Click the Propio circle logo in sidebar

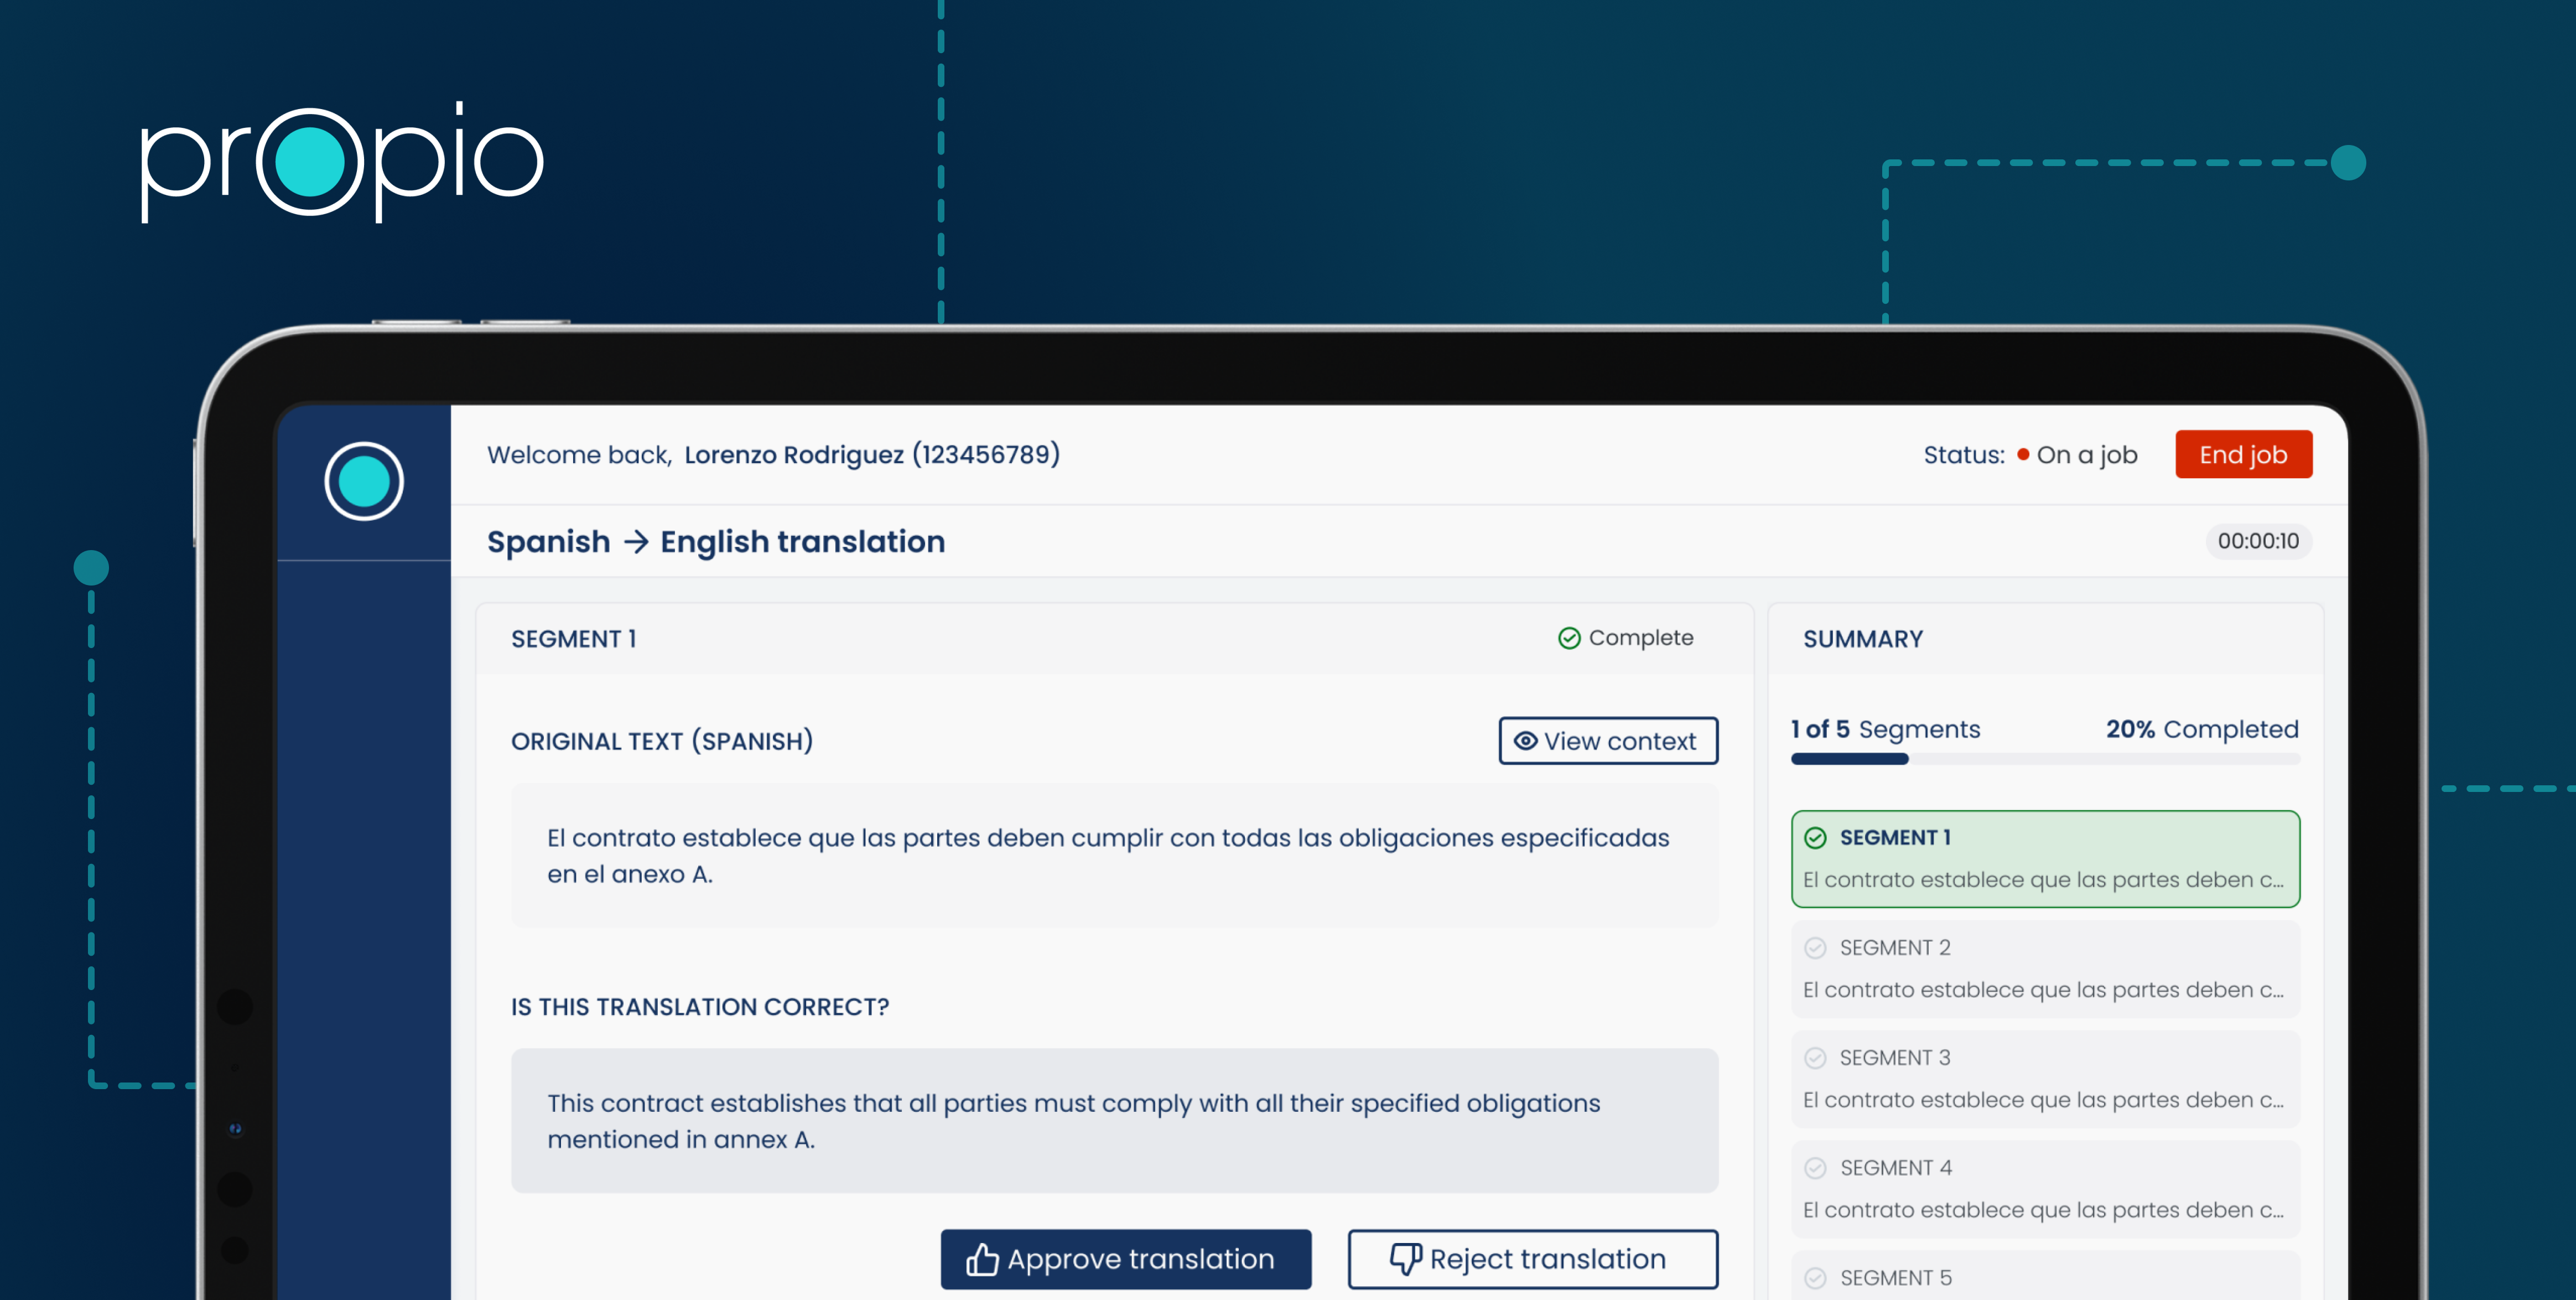364,481
